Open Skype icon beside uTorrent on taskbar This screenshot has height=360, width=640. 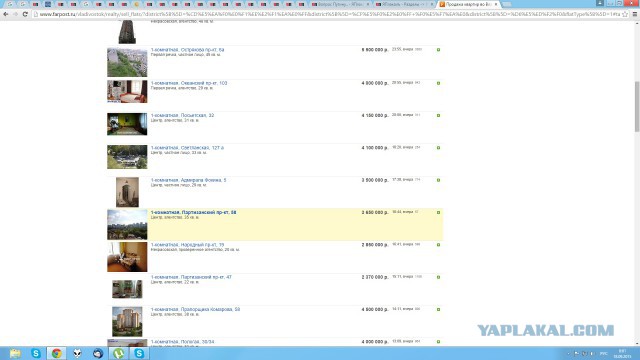(x=139, y=353)
